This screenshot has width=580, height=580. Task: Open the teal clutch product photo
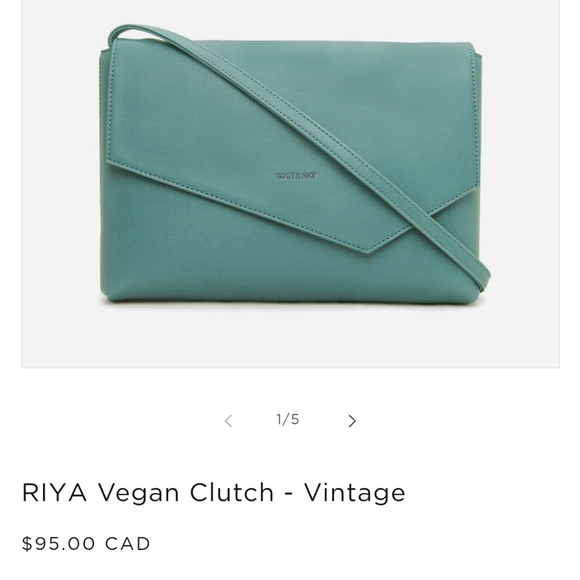290,184
